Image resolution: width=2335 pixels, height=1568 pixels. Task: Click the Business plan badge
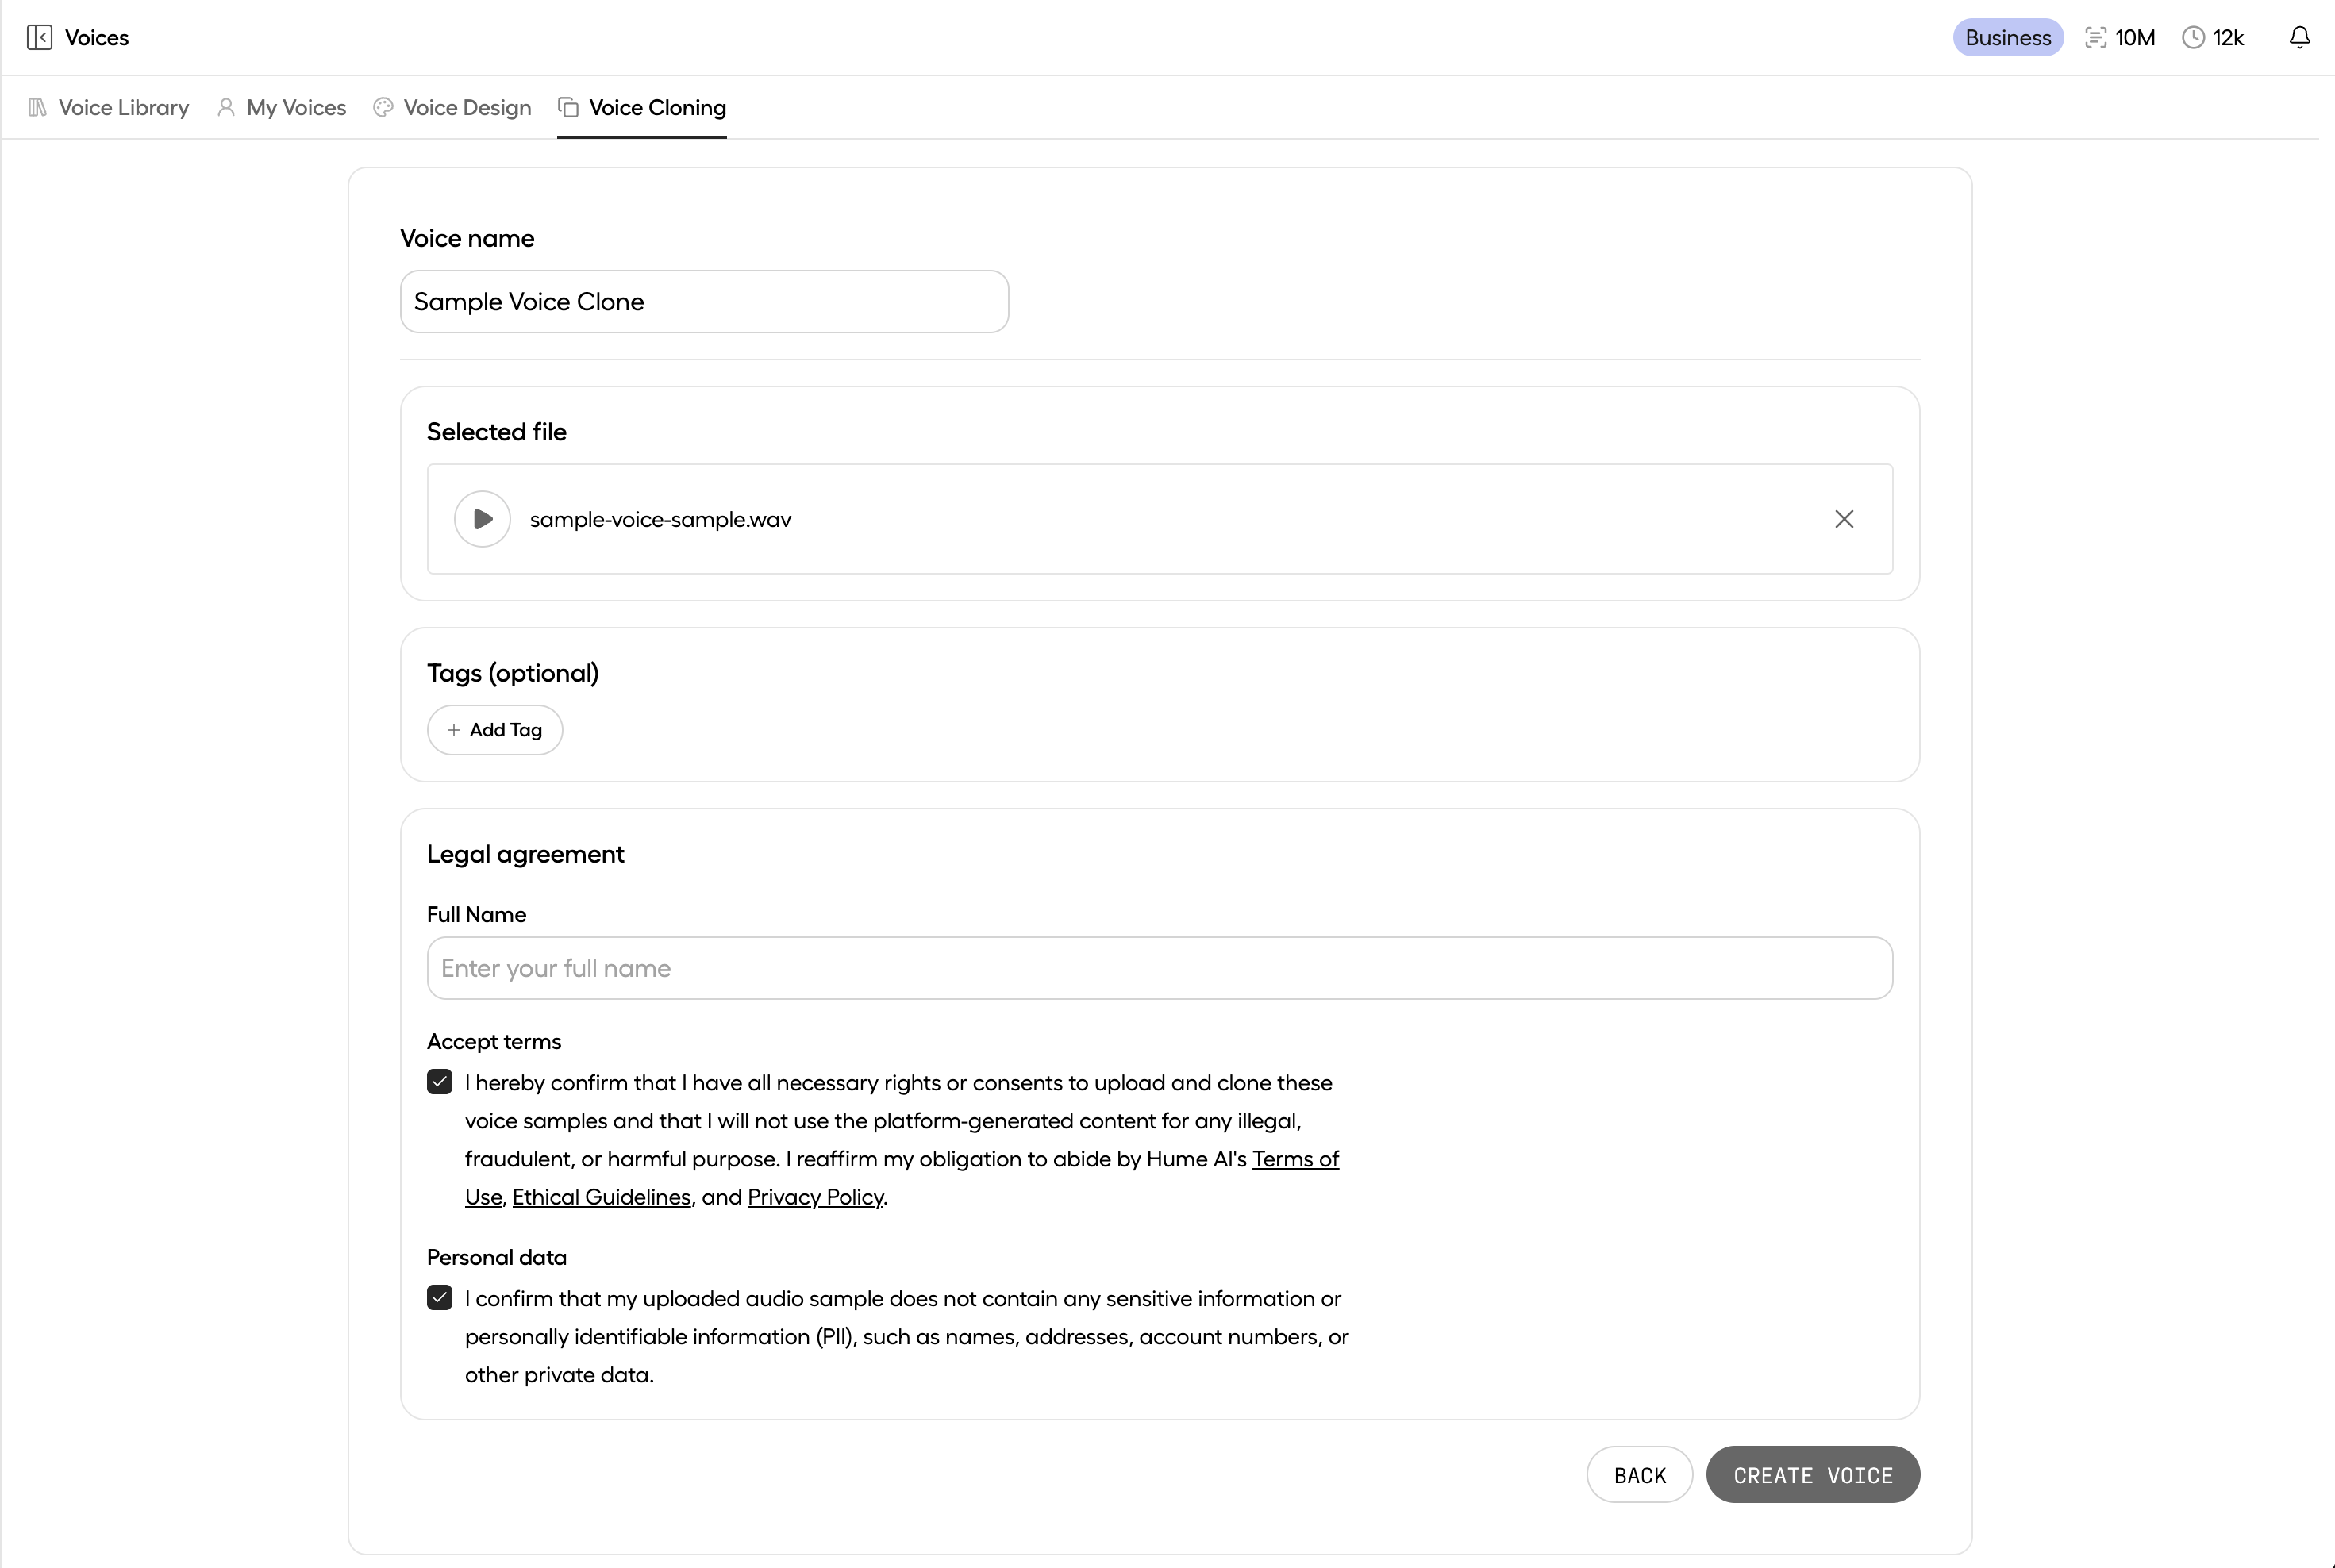point(2007,38)
